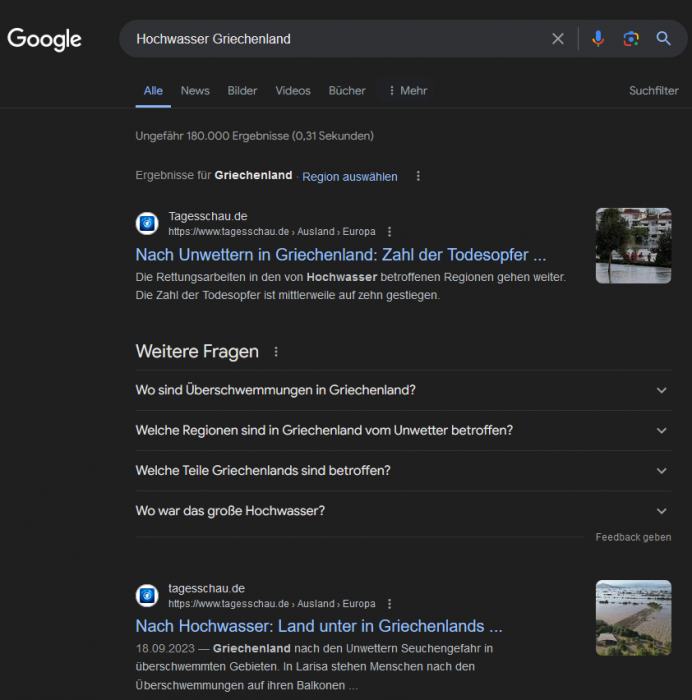Switch to the Videos tab
692x700 pixels.
(293, 90)
